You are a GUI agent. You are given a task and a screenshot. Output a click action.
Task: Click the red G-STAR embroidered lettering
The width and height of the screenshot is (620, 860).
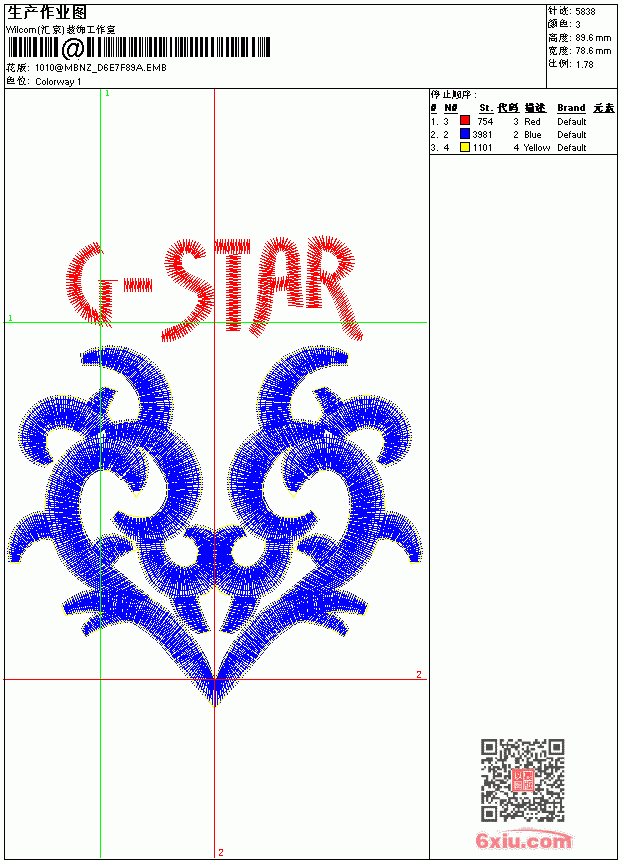click(215, 289)
